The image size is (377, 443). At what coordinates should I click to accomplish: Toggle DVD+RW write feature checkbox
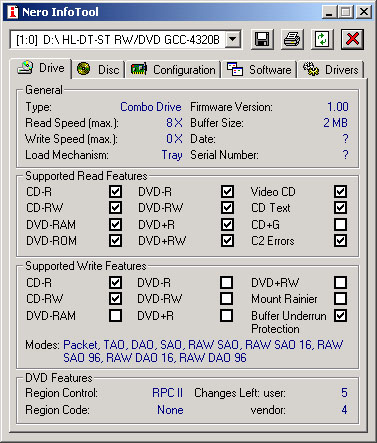(340, 282)
